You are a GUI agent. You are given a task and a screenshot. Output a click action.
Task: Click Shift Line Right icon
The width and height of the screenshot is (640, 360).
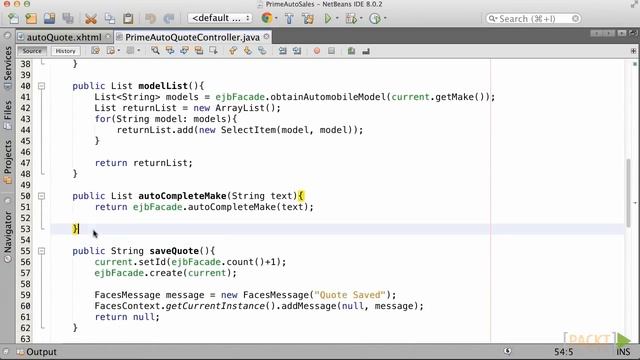point(297,51)
